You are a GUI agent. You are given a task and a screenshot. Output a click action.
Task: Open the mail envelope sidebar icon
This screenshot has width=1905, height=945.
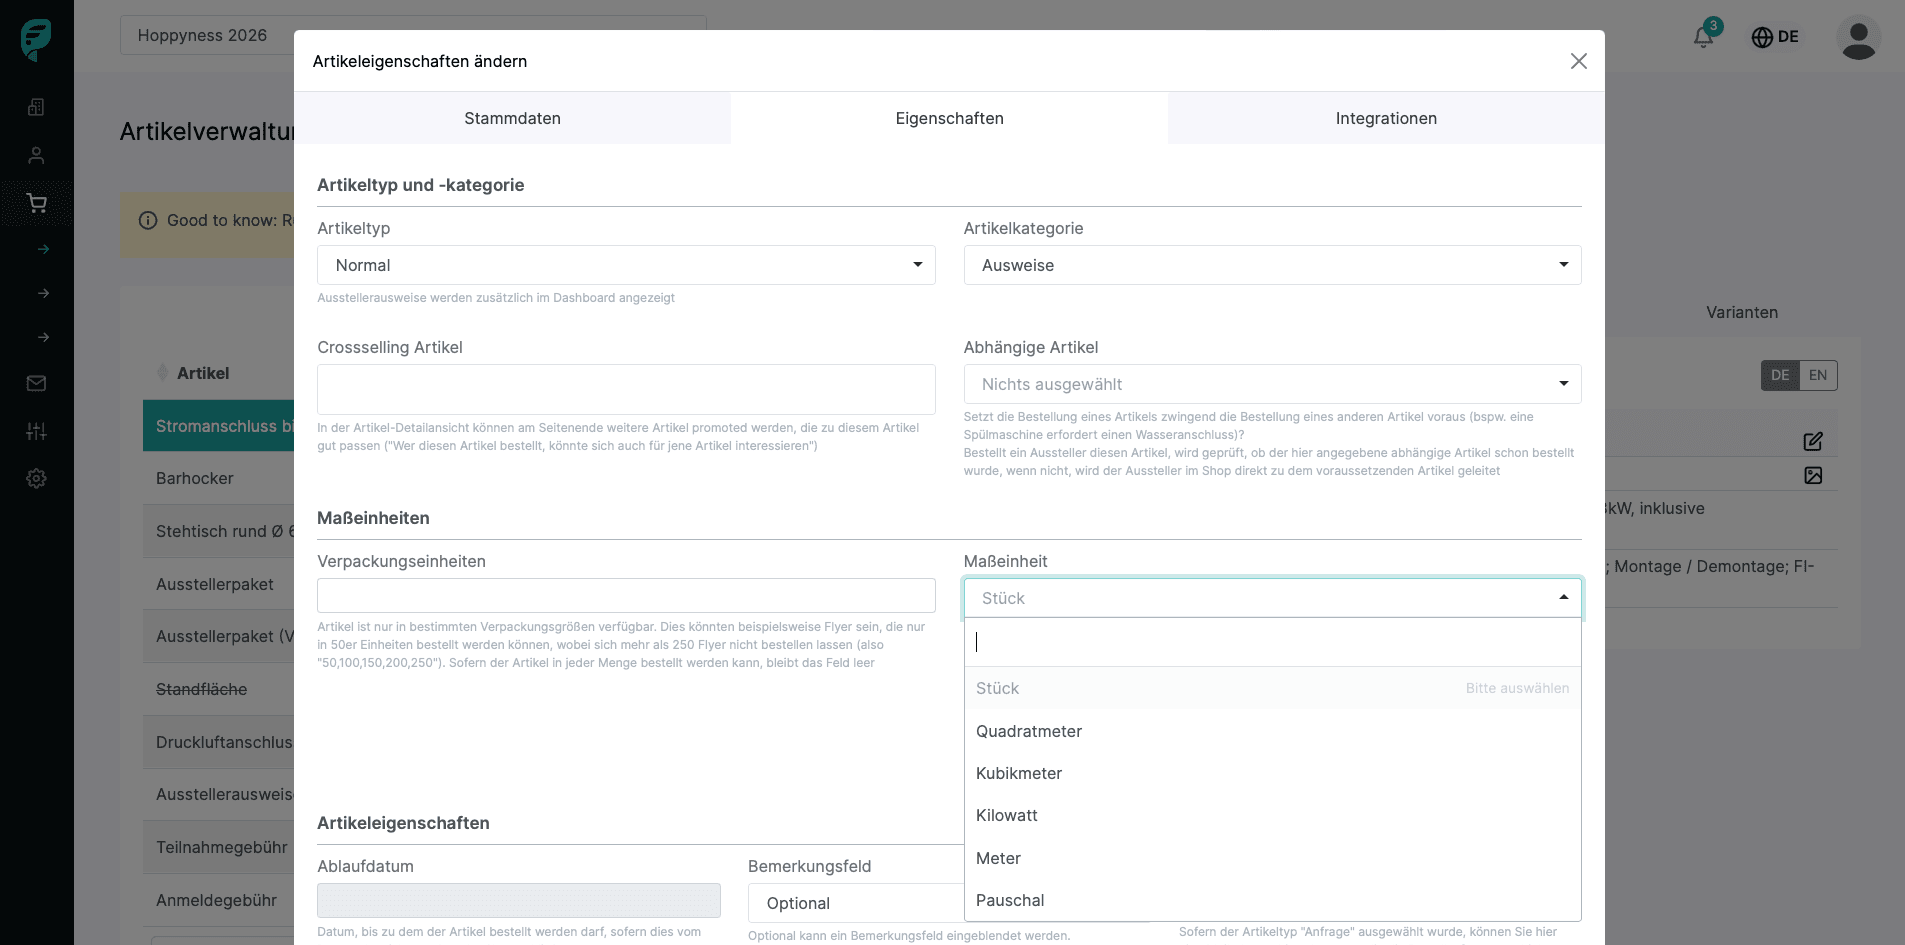tap(37, 383)
